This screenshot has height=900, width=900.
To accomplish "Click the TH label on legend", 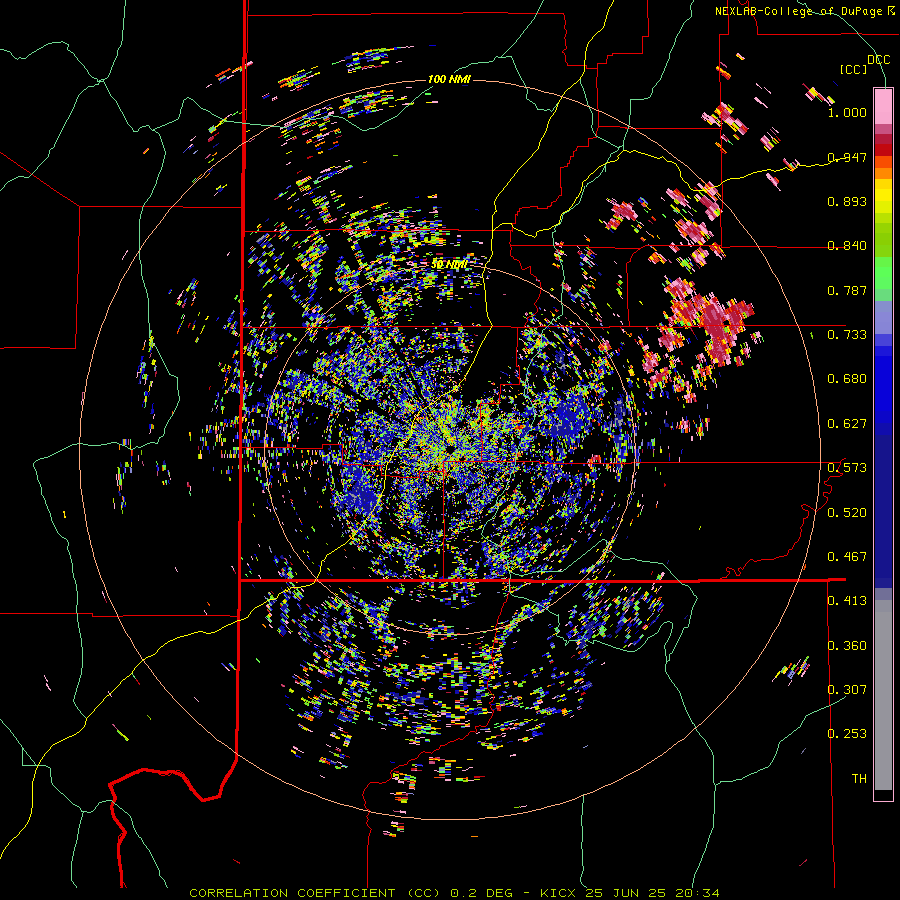I will pyautogui.click(x=859, y=779).
